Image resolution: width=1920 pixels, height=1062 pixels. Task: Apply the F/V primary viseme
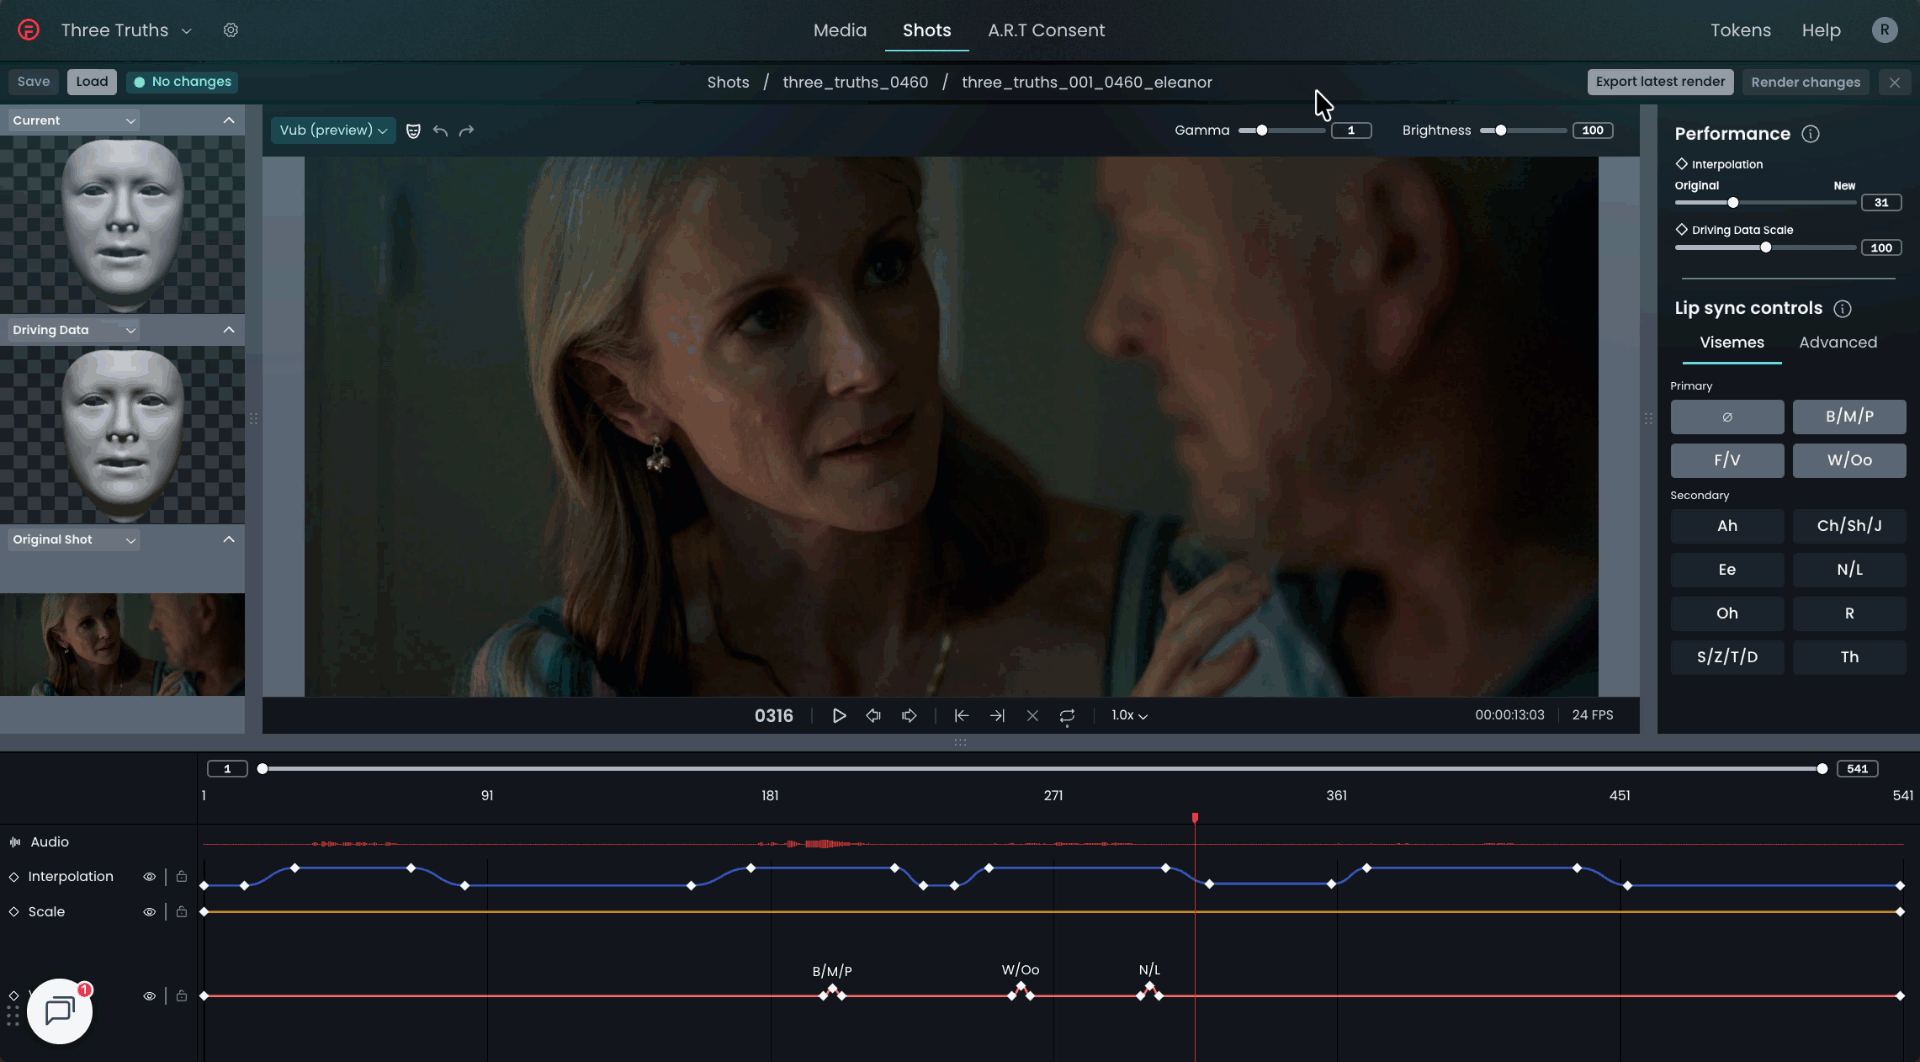click(x=1727, y=461)
